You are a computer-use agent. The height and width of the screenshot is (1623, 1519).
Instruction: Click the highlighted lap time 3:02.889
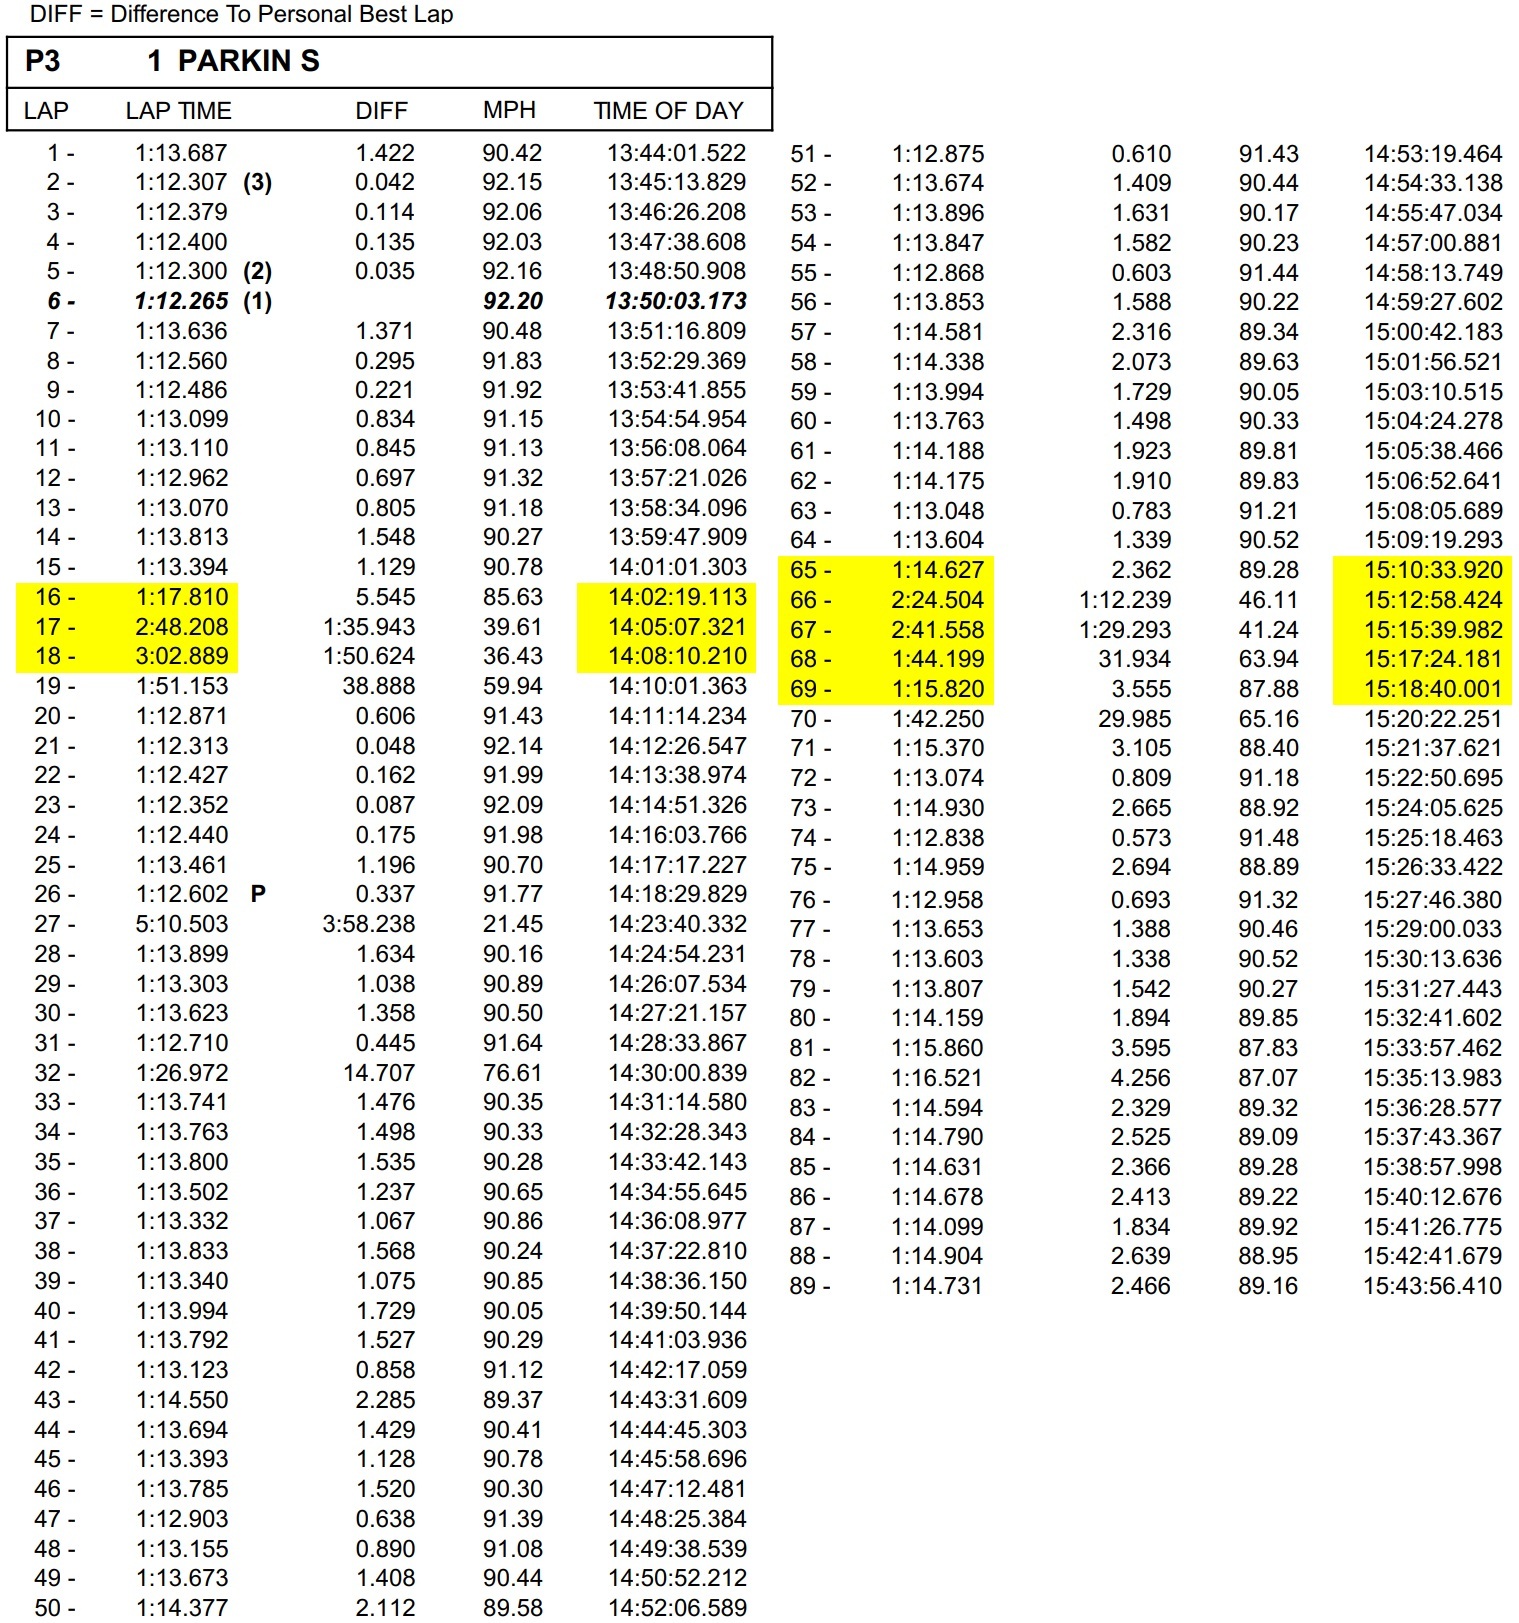click(x=182, y=656)
